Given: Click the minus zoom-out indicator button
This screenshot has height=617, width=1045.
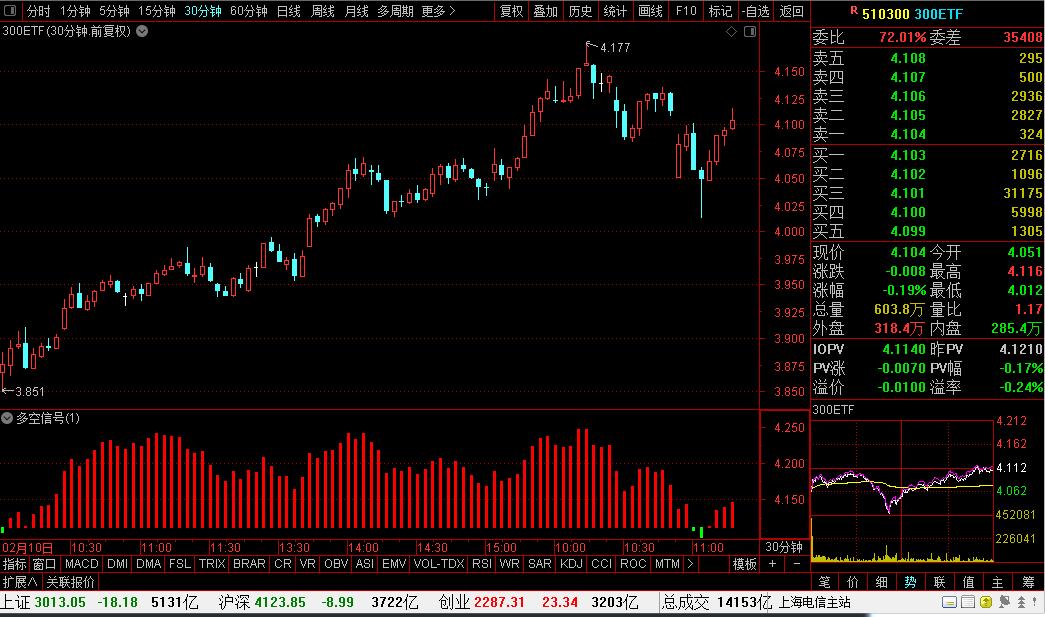Looking at the screenshot, I should 796,564.
